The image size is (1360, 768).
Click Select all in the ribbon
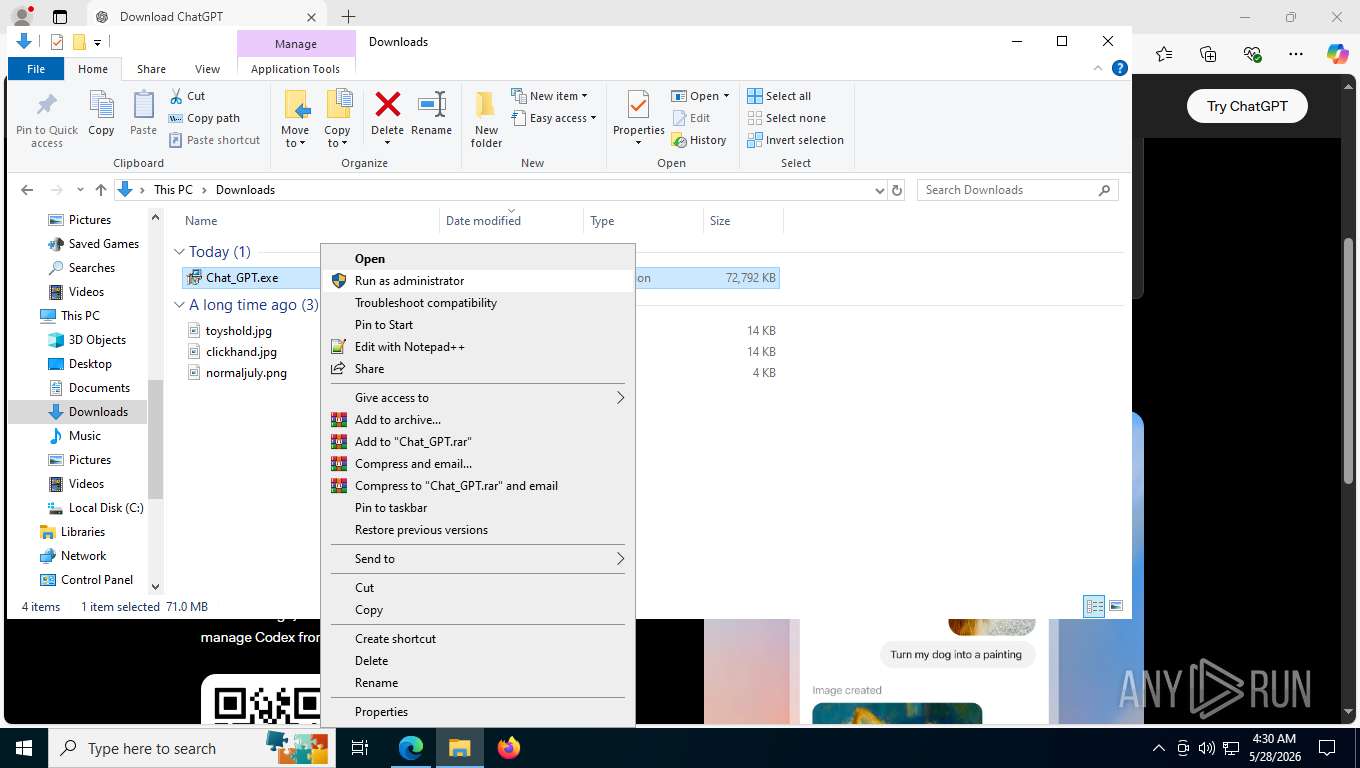[779, 96]
